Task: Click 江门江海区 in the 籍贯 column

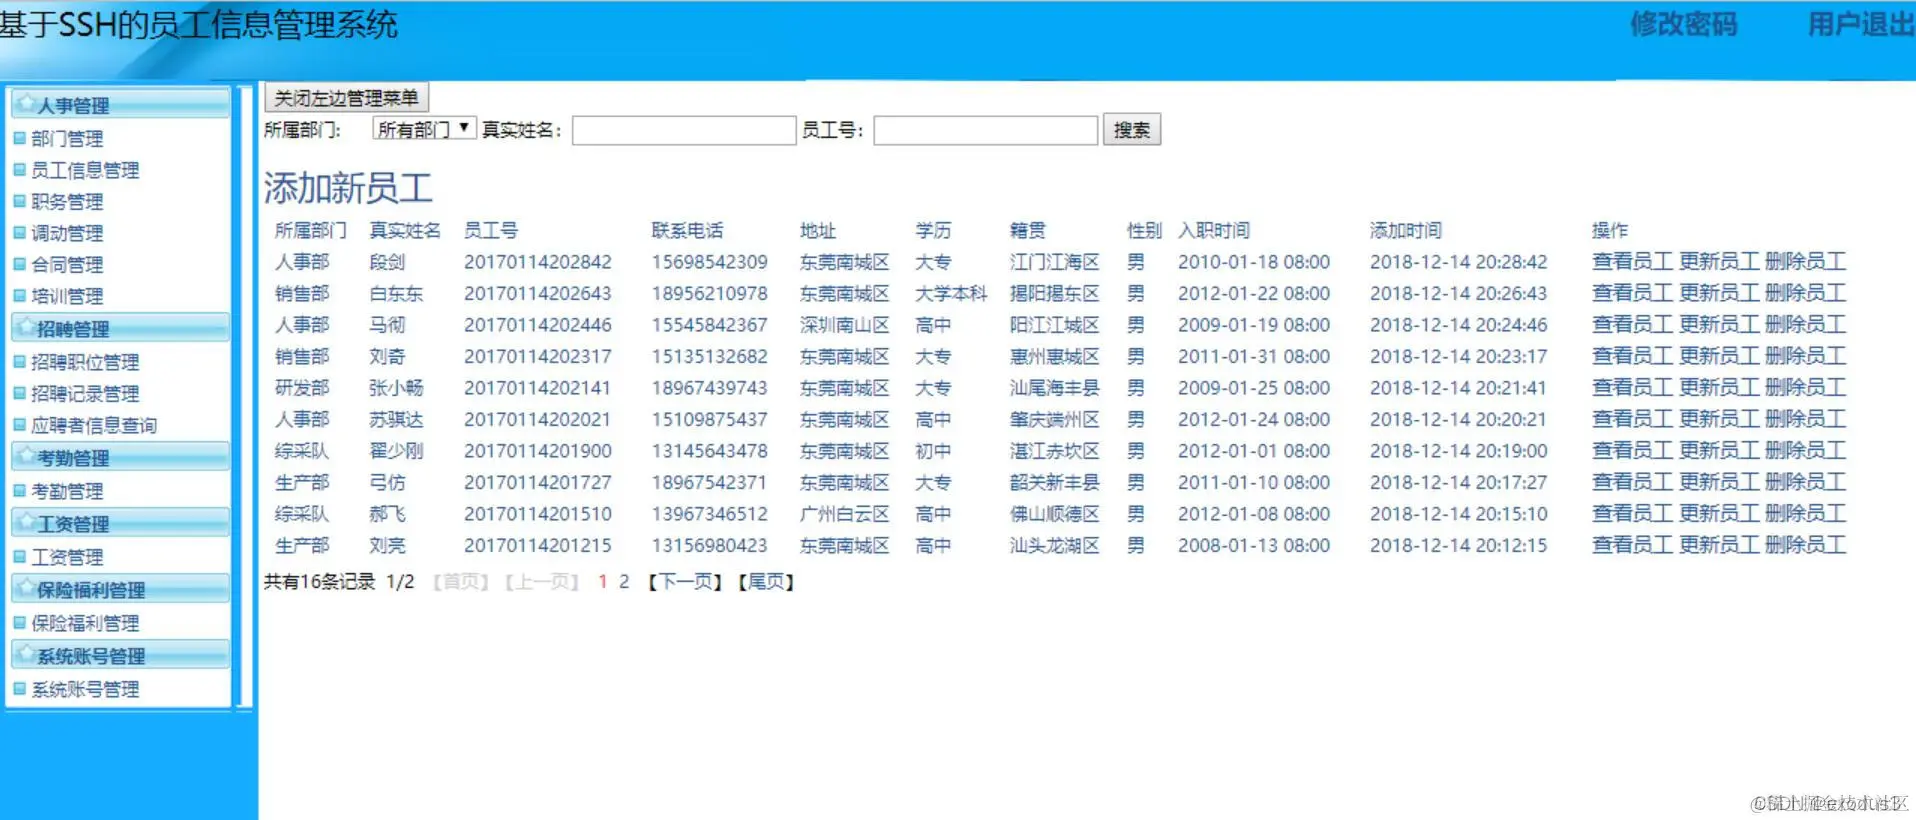Action: pyautogui.click(x=1055, y=262)
